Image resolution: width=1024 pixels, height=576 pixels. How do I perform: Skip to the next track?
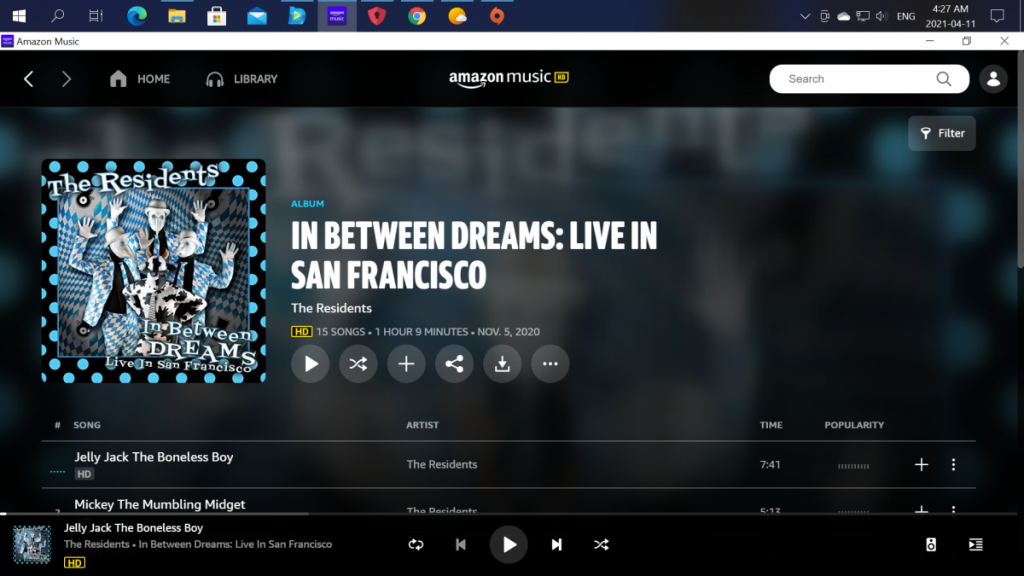coord(556,545)
